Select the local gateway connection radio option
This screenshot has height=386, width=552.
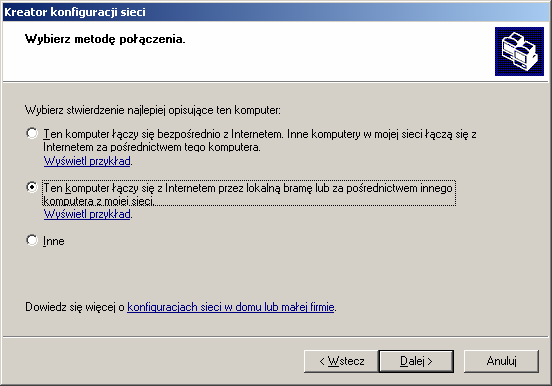click(32, 187)
